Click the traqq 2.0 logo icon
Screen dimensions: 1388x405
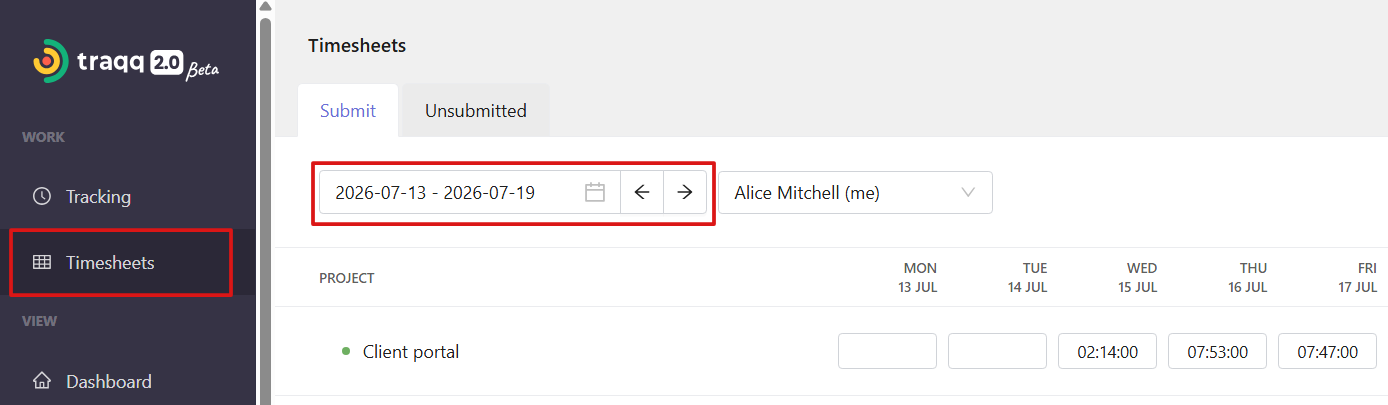click(50, 61)
